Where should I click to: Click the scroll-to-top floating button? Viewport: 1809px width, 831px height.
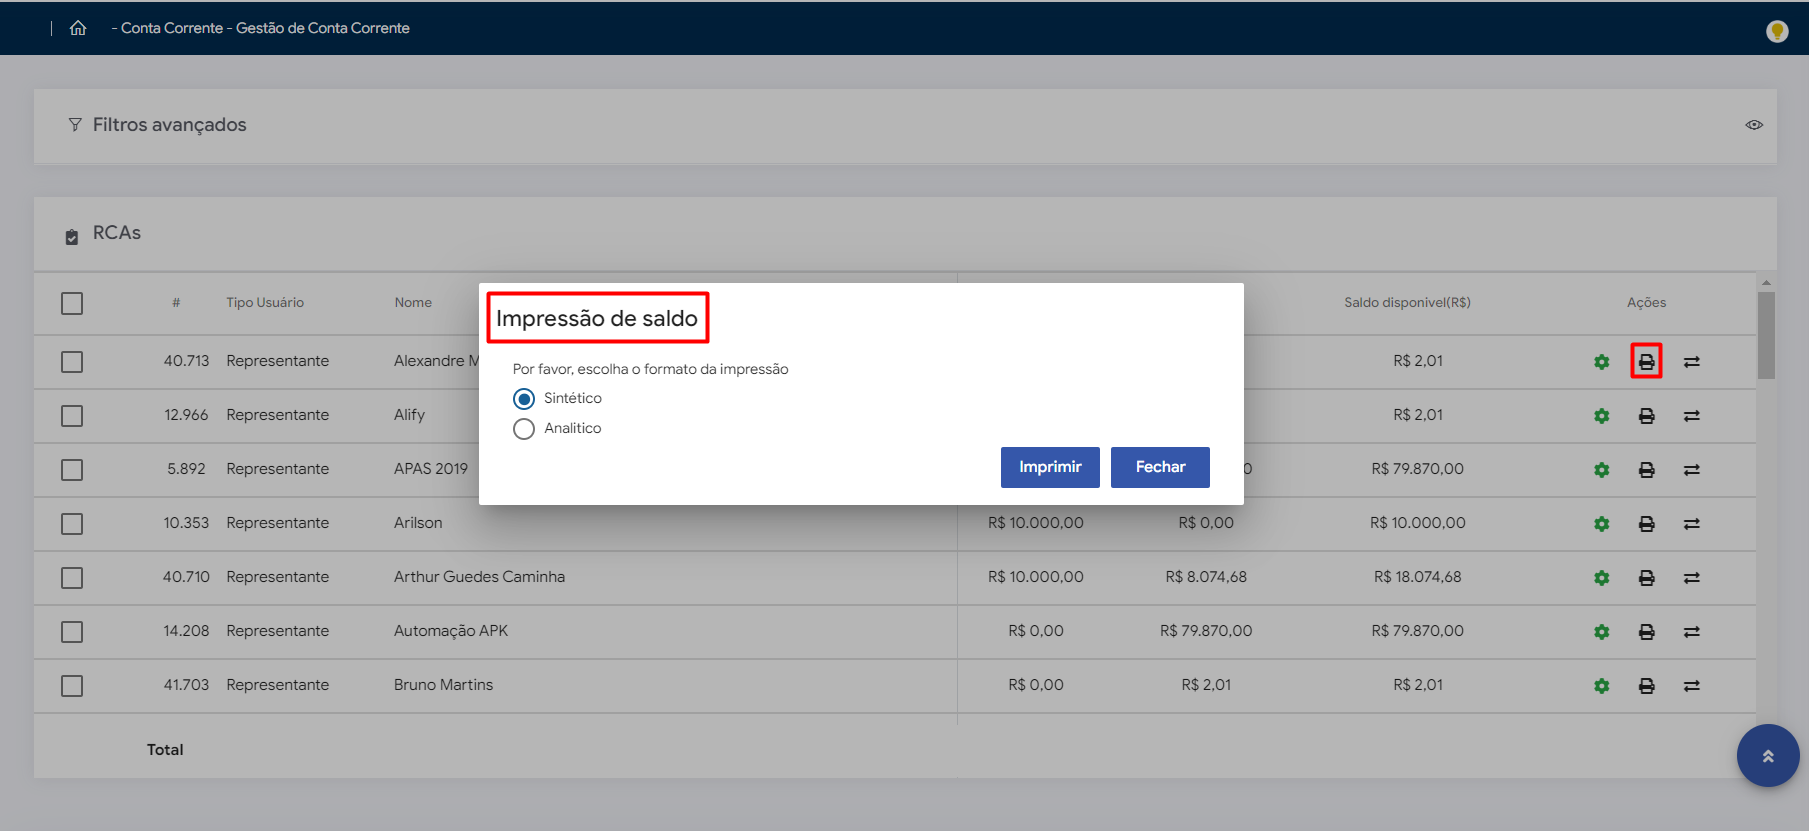pyautogui.click(x=1767, y=756)
